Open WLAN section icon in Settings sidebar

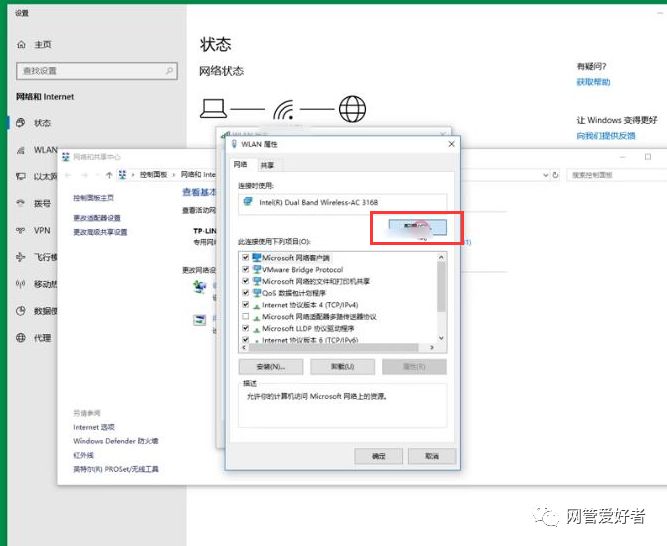(x=20, y=150)
